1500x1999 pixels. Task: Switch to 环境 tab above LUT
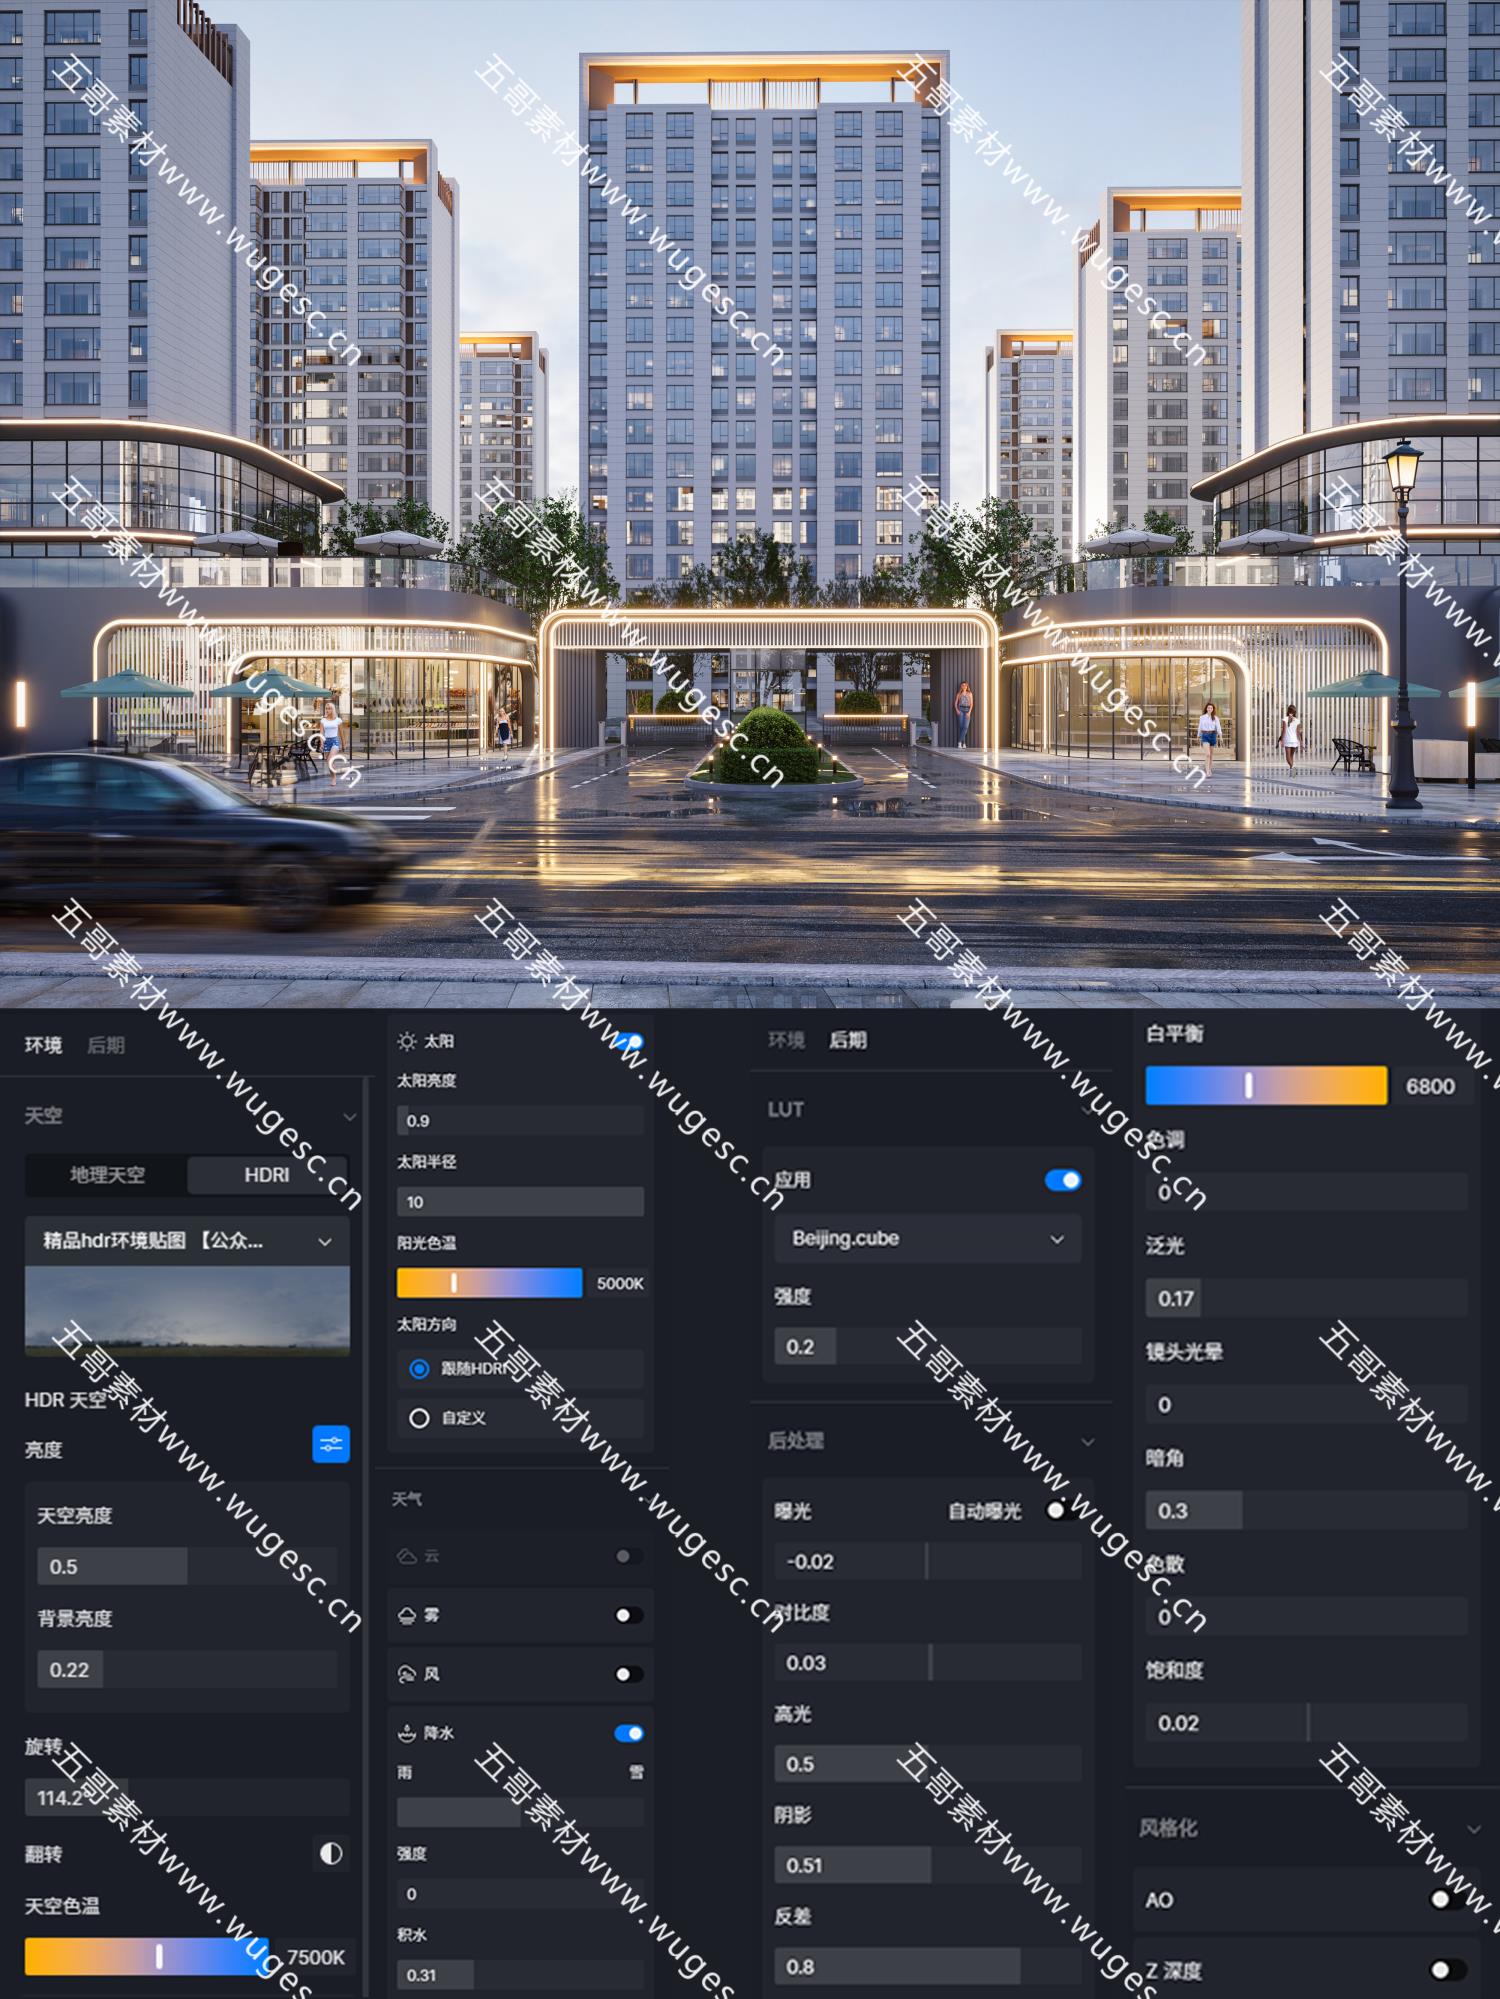coord(787,1040)
